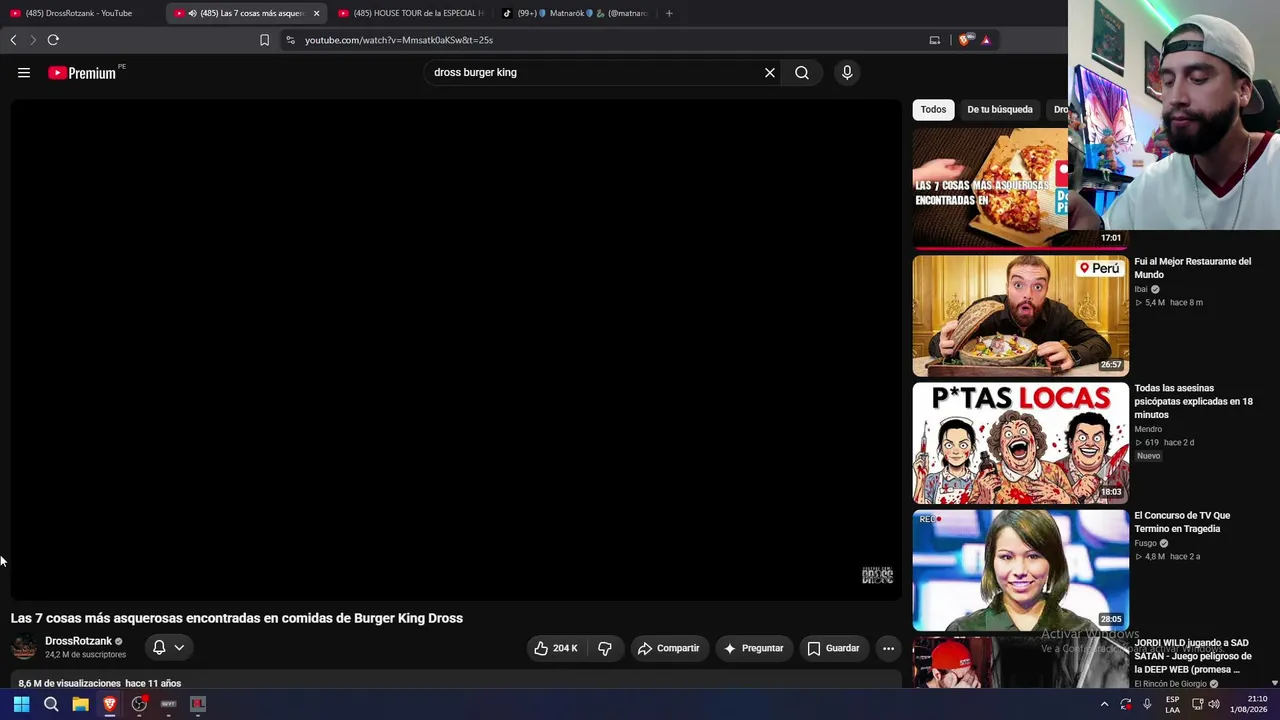Go forward with the browser forward arrow
Image resolution: width=1280 pixels, height=720 pixels.
pyautogui.click(x=33, y=40)
